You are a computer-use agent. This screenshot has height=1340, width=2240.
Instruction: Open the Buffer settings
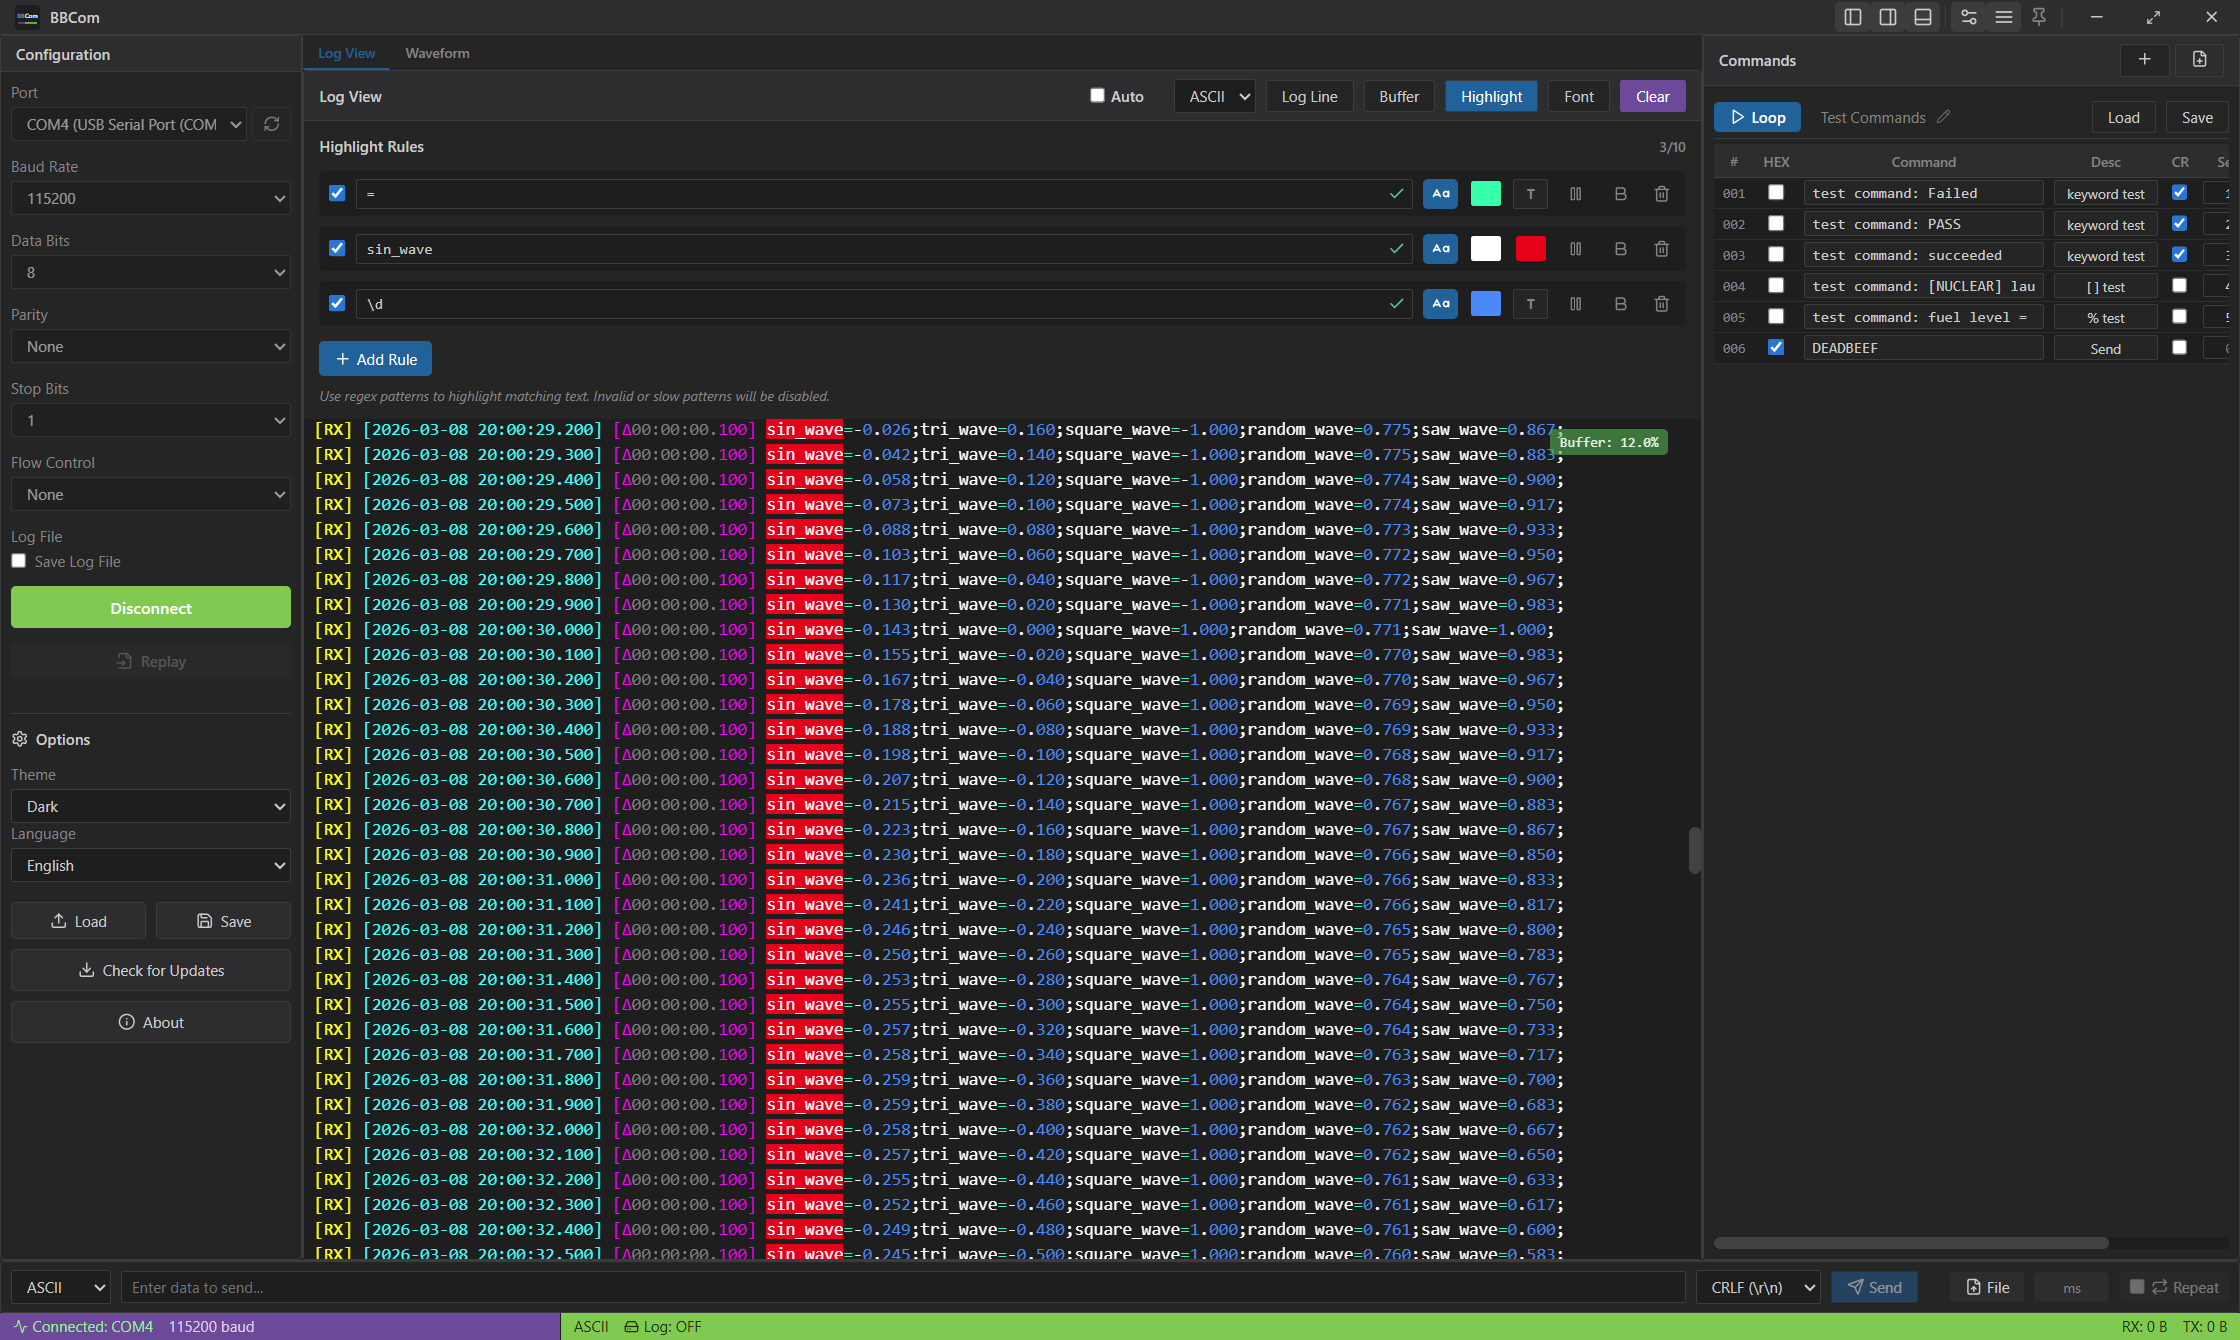(x=1399, y=96)
